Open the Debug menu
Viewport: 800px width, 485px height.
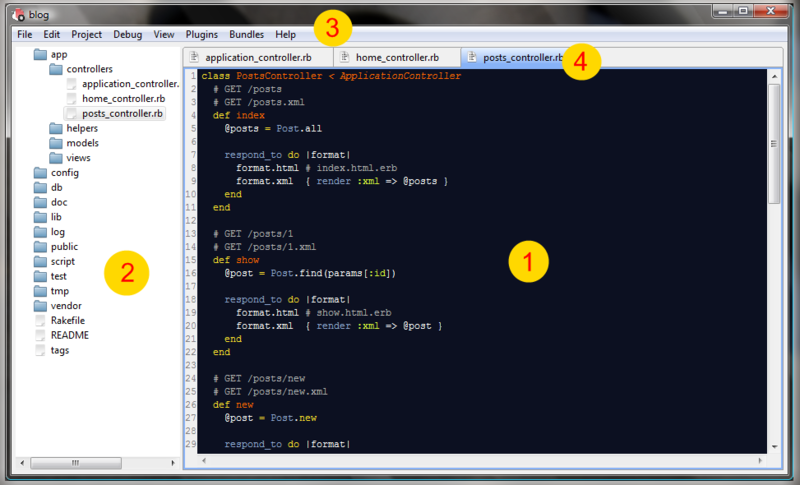point(128,34)
